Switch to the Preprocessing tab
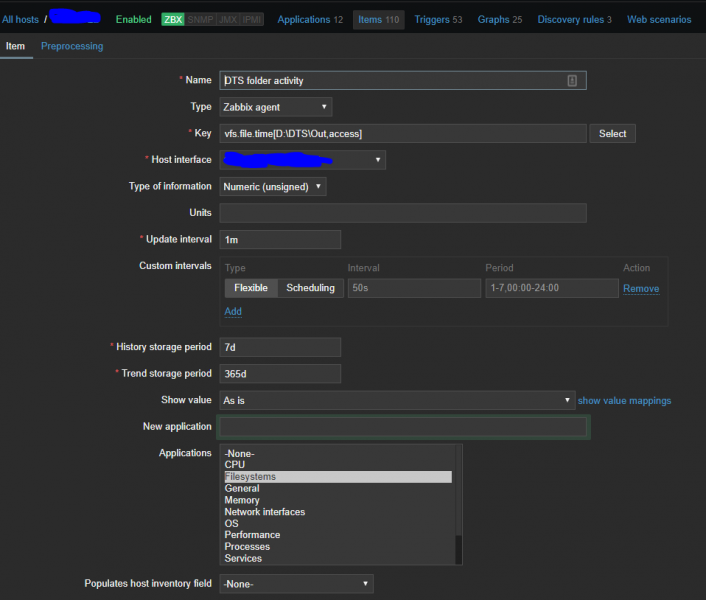The height and width of the screenshot is (600, 706). coord(72,46)
